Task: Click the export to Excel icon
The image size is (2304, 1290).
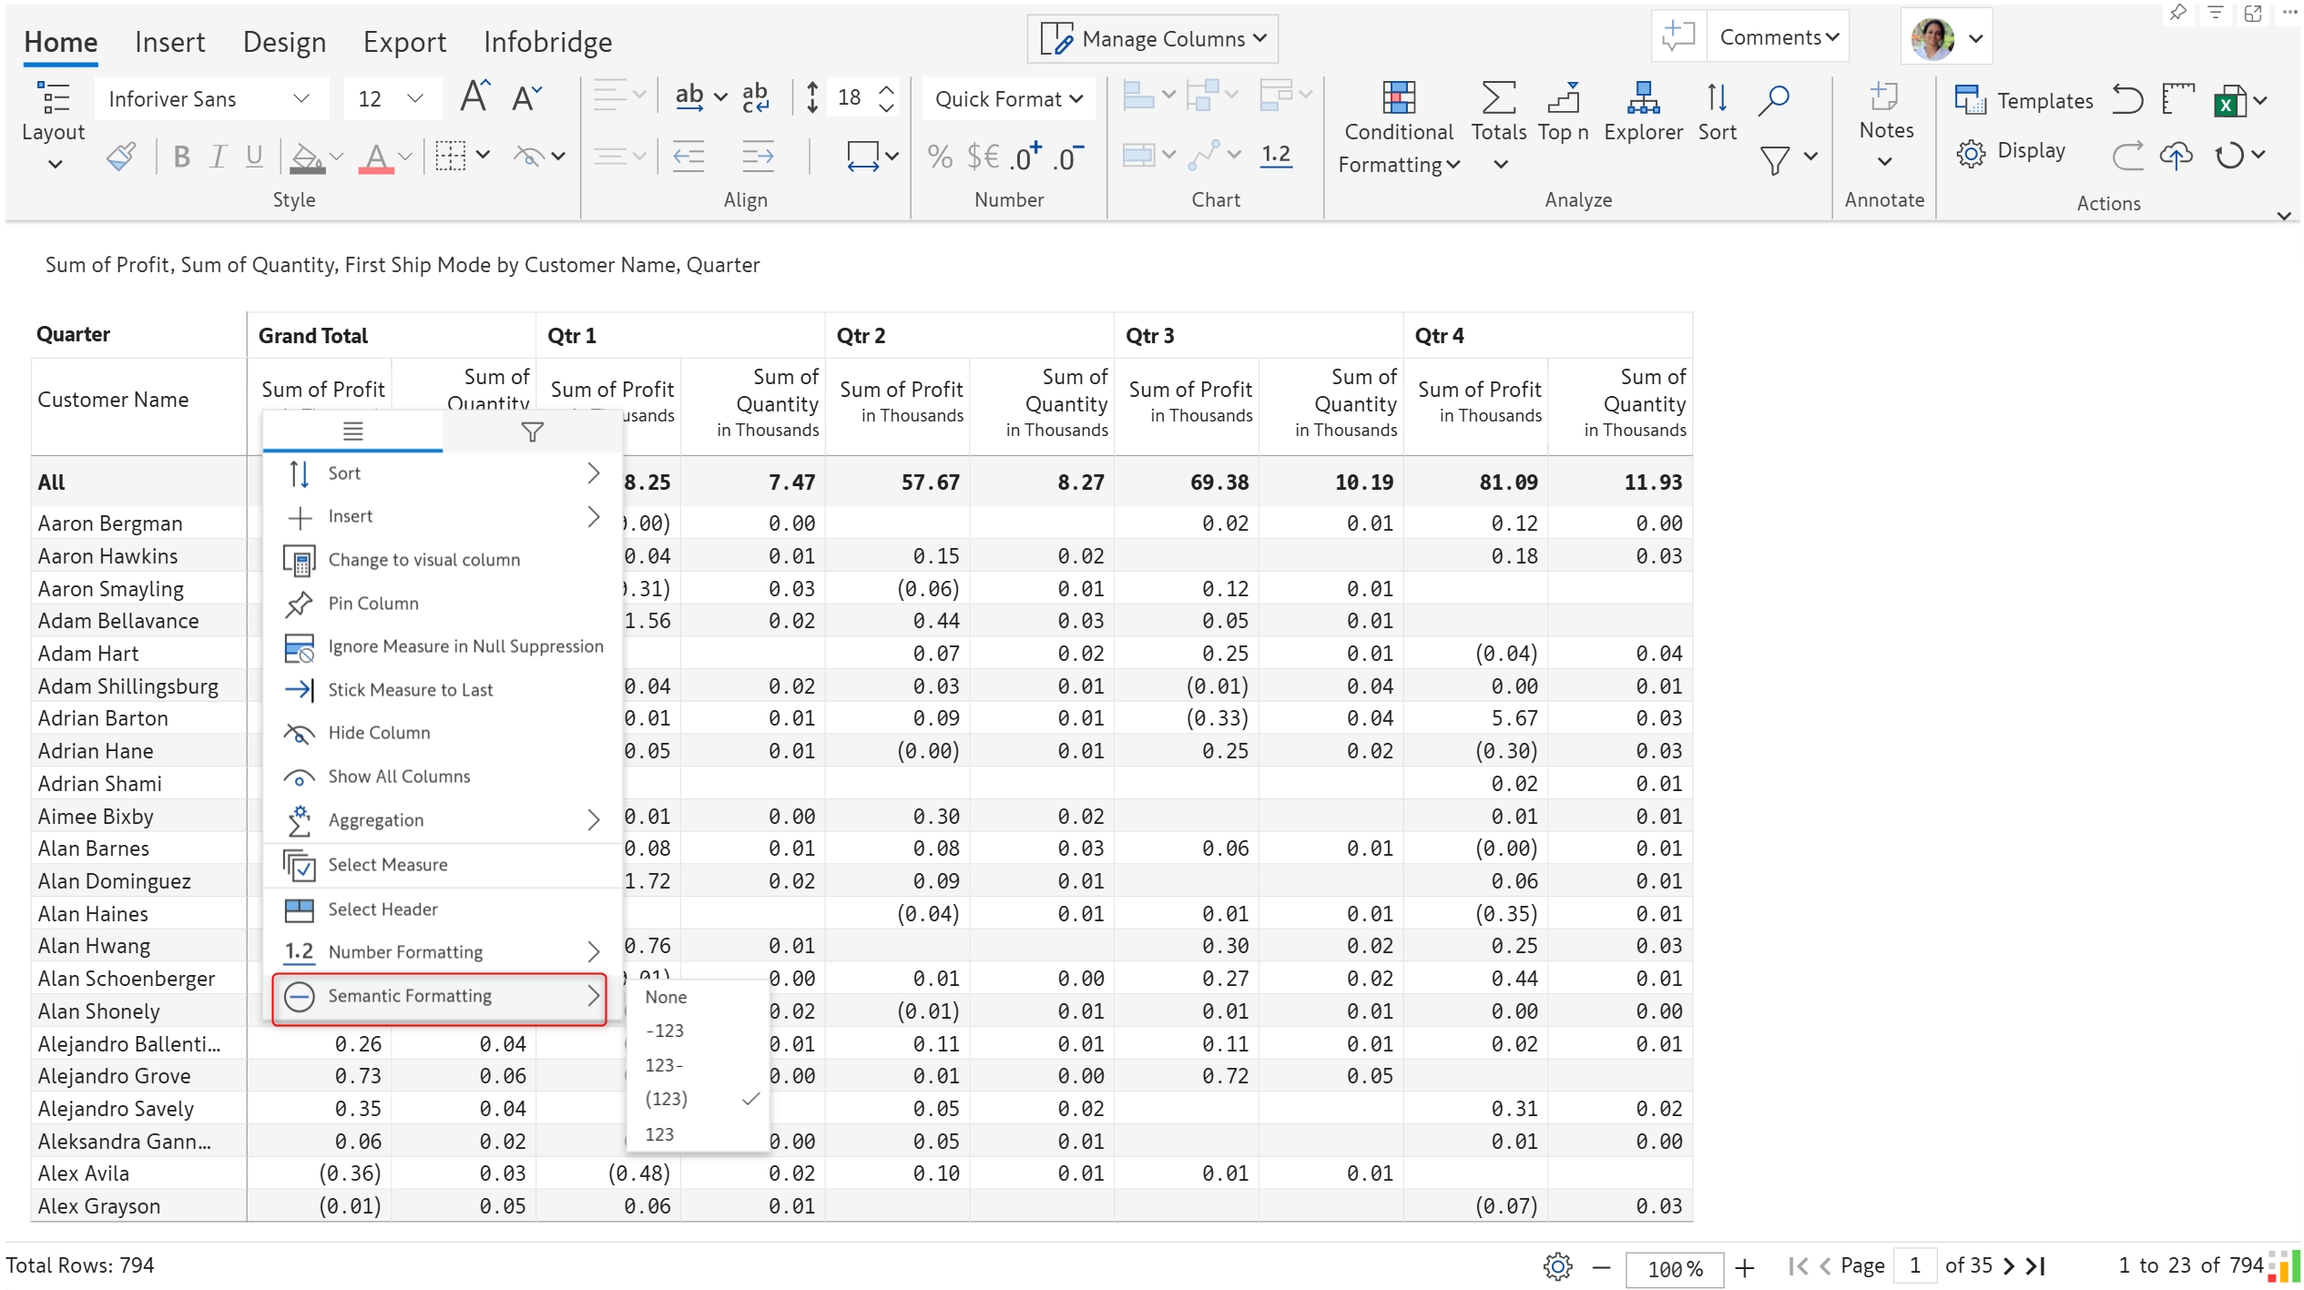Action: pyautogui.click(x=2229, y=101)
